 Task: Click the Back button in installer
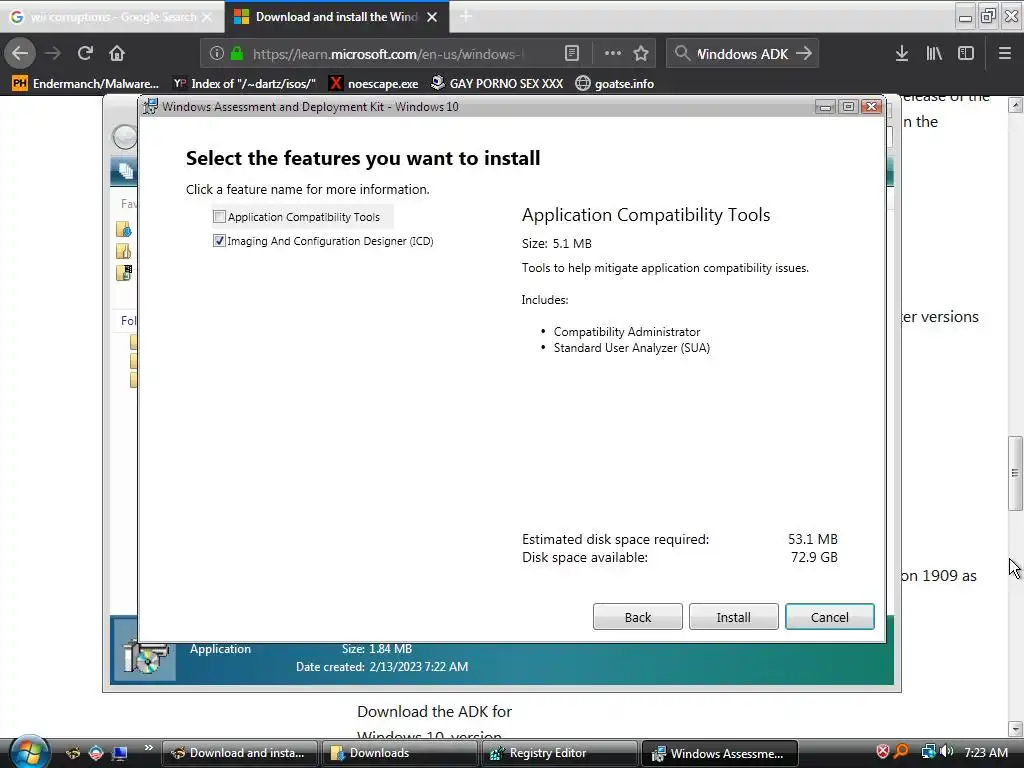click(637, 617)
